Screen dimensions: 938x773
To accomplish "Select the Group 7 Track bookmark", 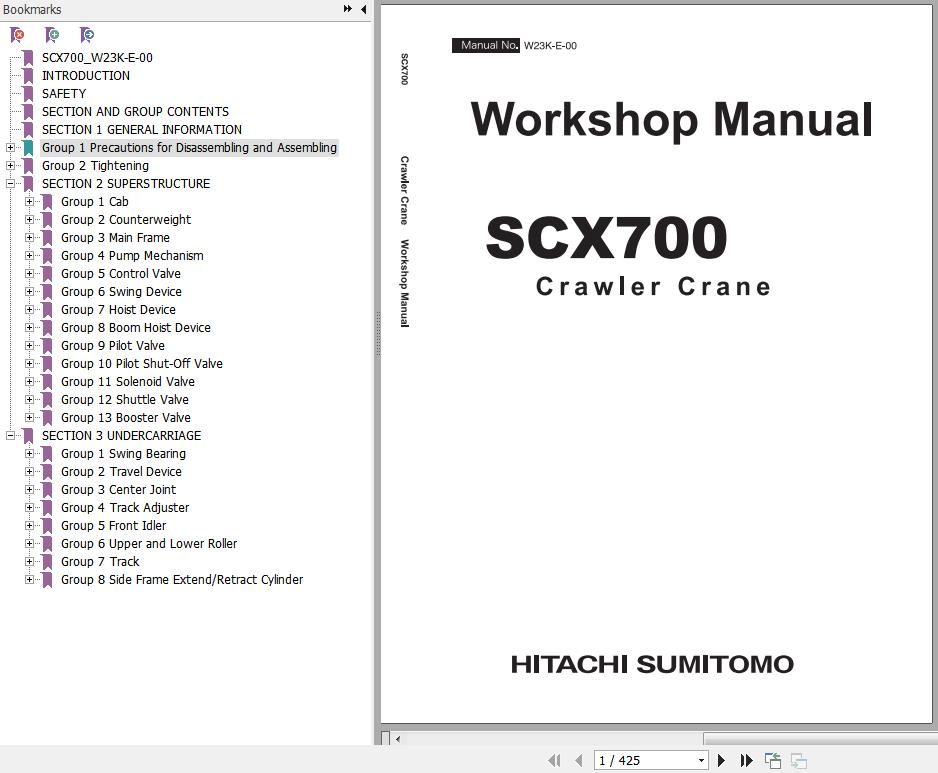I will [100, 562].
